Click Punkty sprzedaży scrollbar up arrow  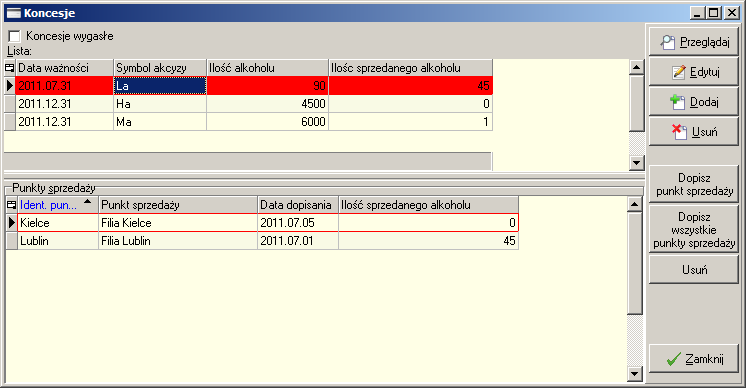click(635, 205)
